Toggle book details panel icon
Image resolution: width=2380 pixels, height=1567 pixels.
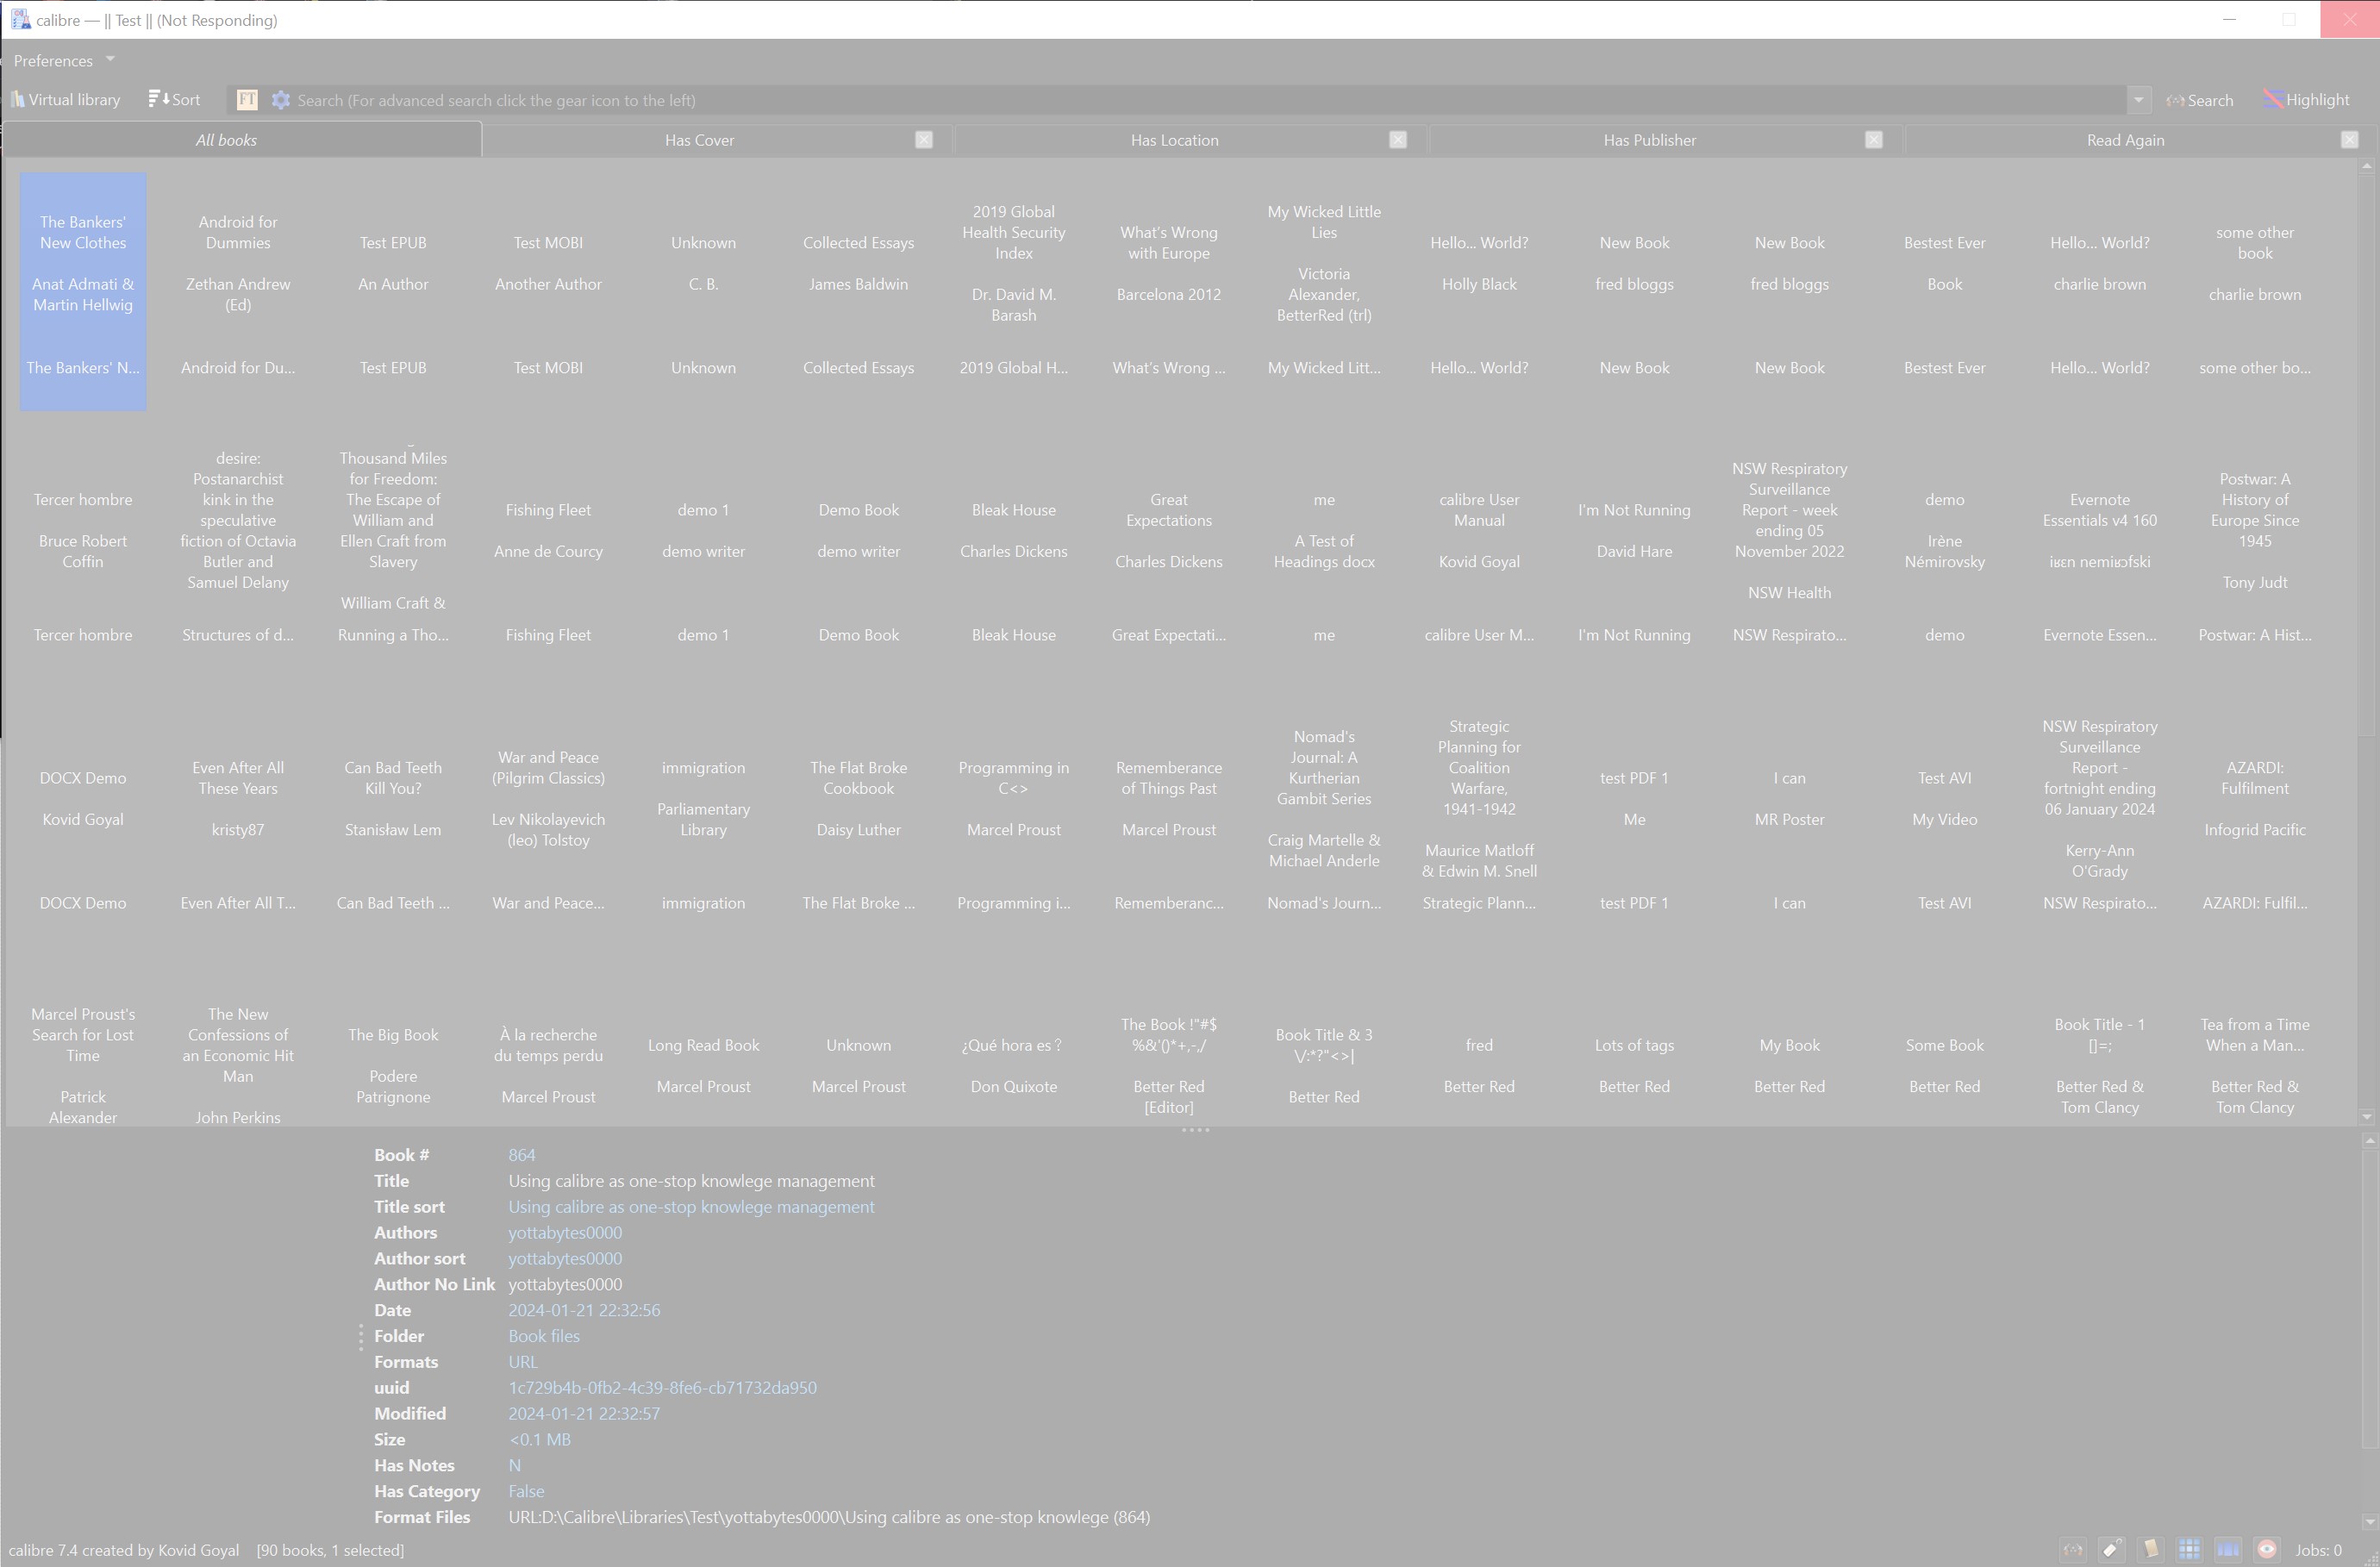coord(2150,1549)
